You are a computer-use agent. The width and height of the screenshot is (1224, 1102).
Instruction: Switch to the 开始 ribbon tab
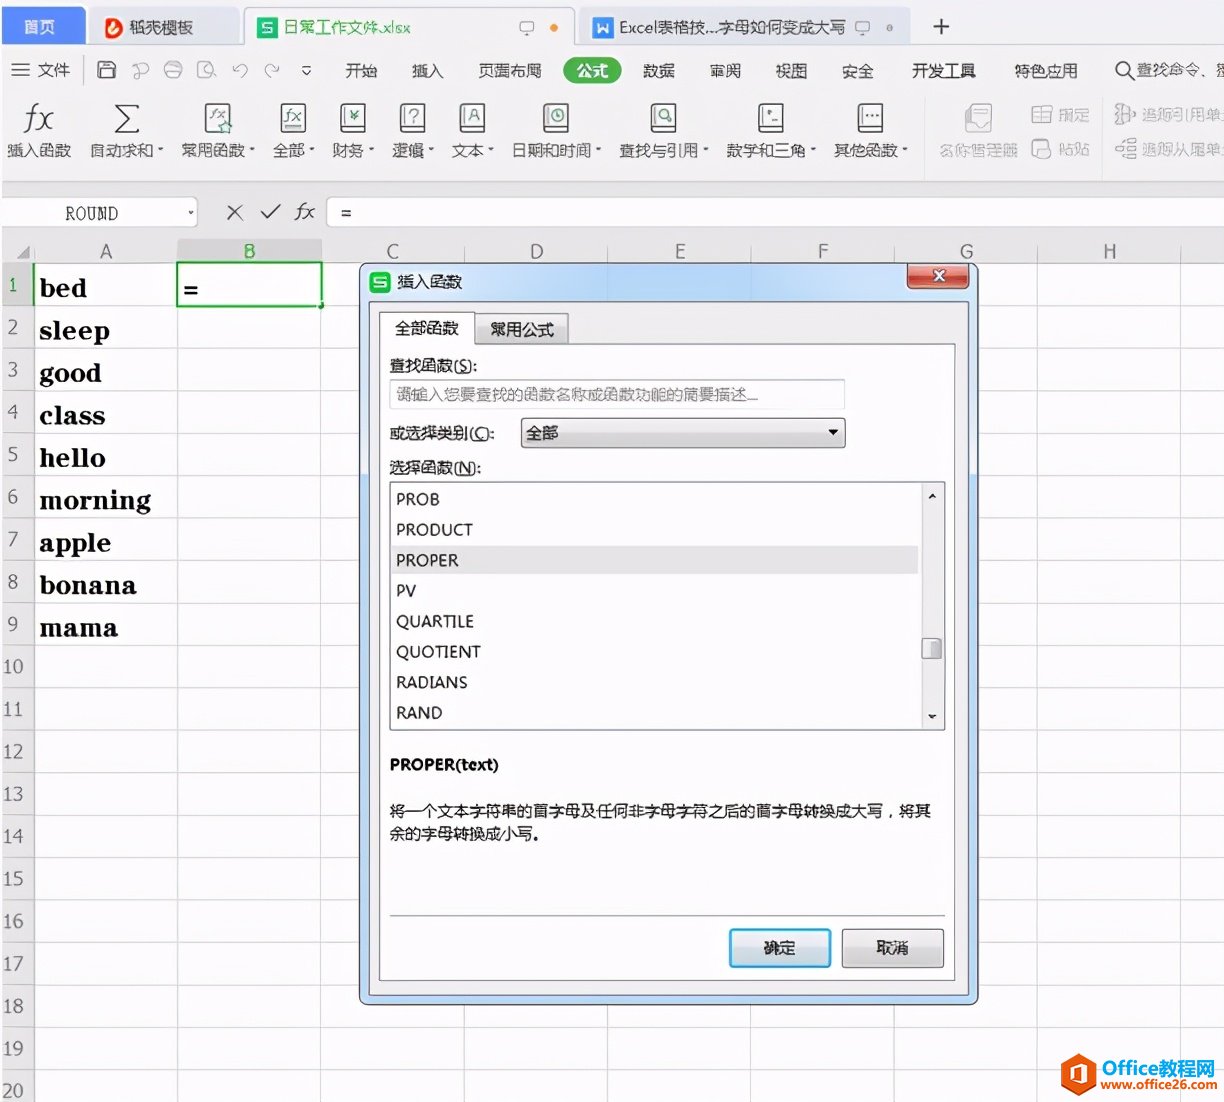tap(361, 71)
